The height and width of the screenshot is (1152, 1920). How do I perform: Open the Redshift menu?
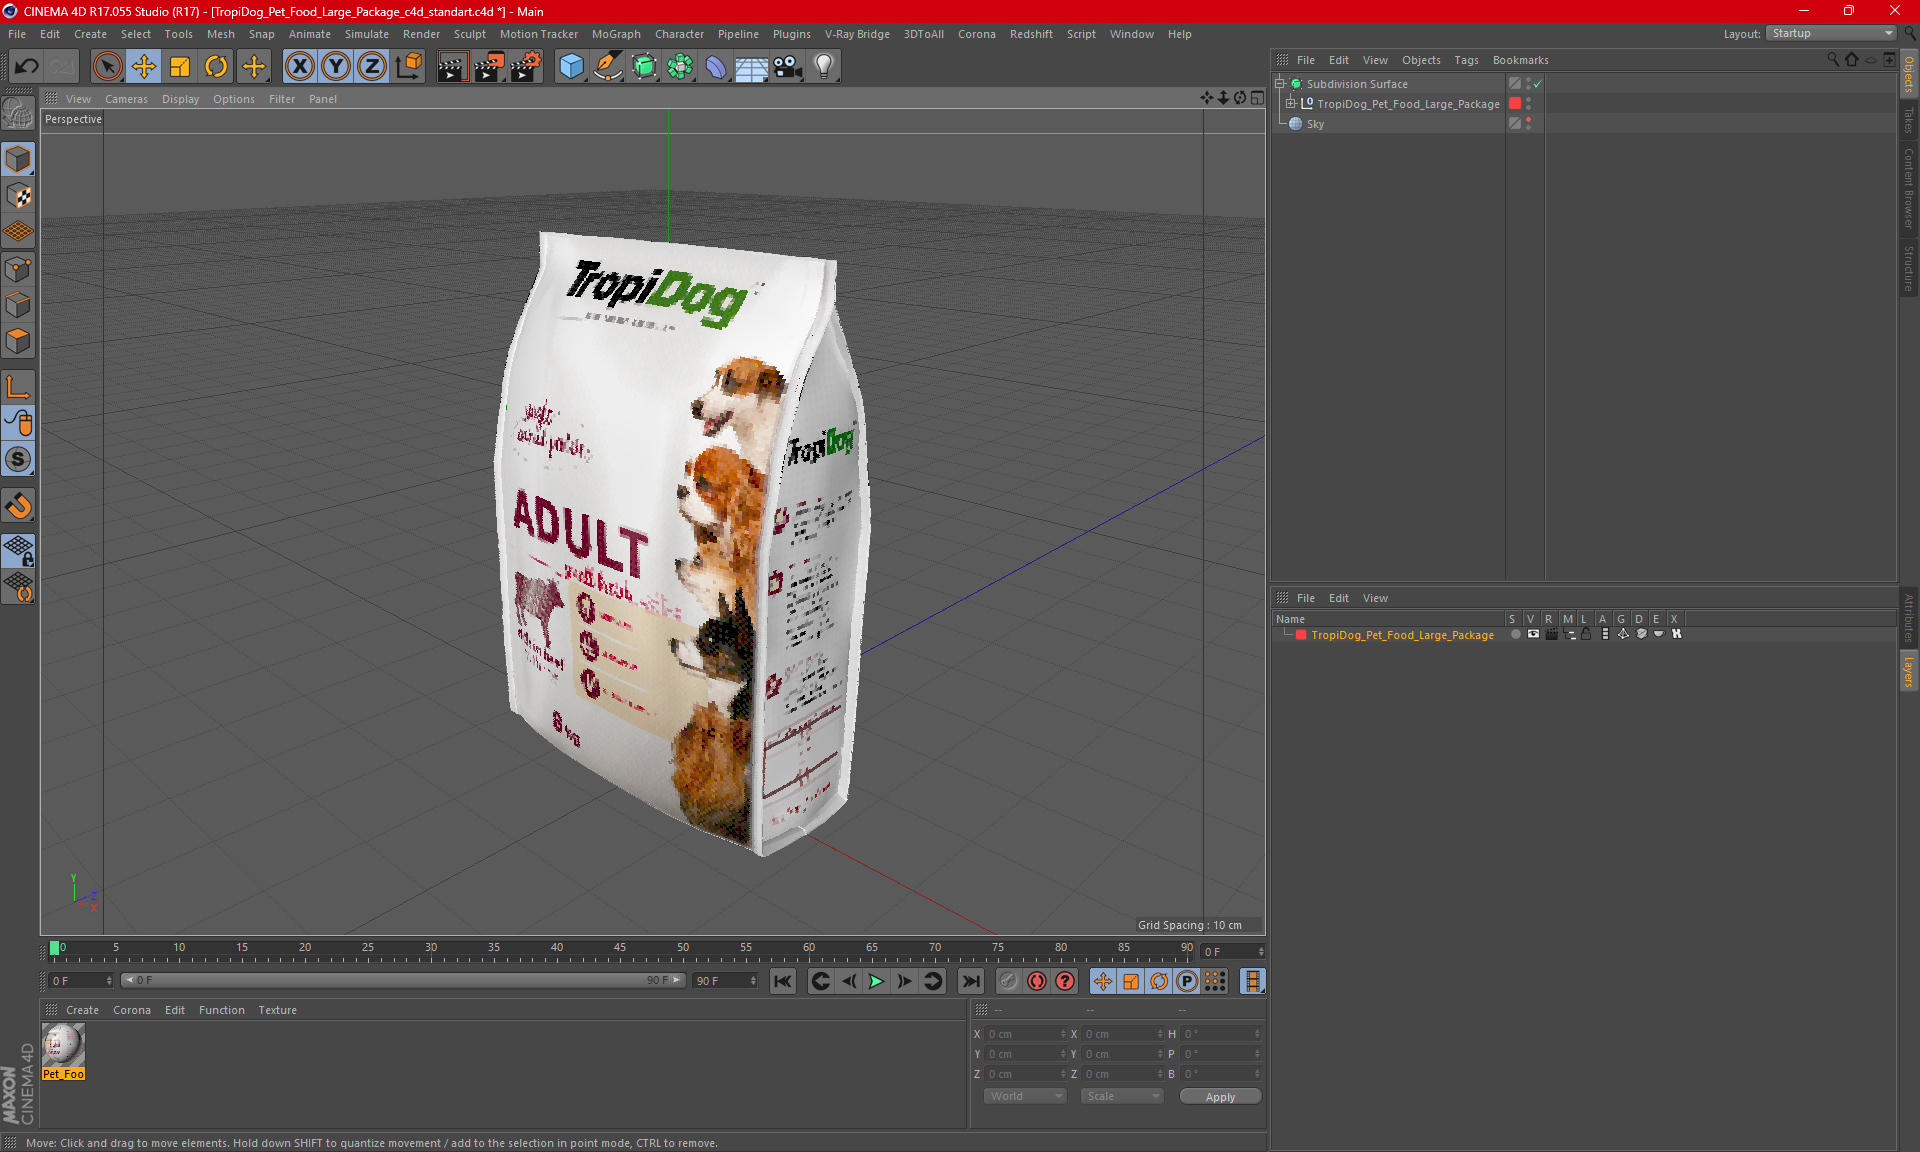pyautogui.click(x=1031, y=34)
